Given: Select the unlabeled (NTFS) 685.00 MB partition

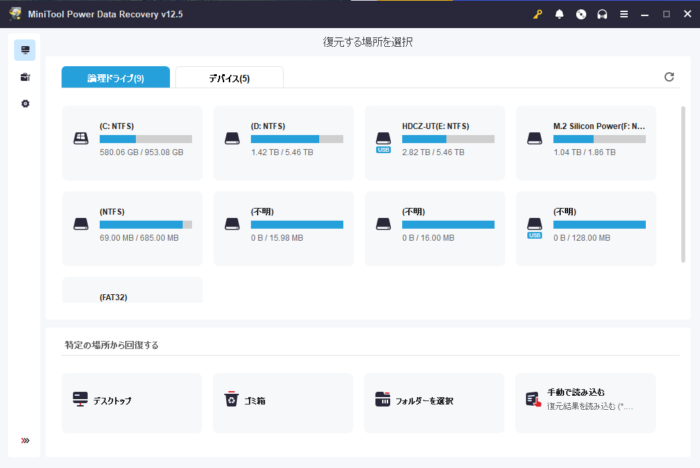Looking at the screenshot, I should click(x=132, y=229).
